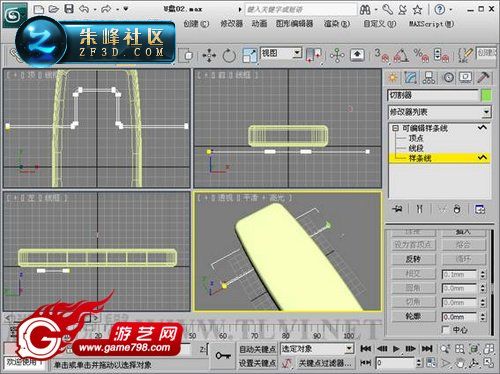Screen dimensions: 500x374
Task: Click the green object color swatch
Action: click(486, 96)
